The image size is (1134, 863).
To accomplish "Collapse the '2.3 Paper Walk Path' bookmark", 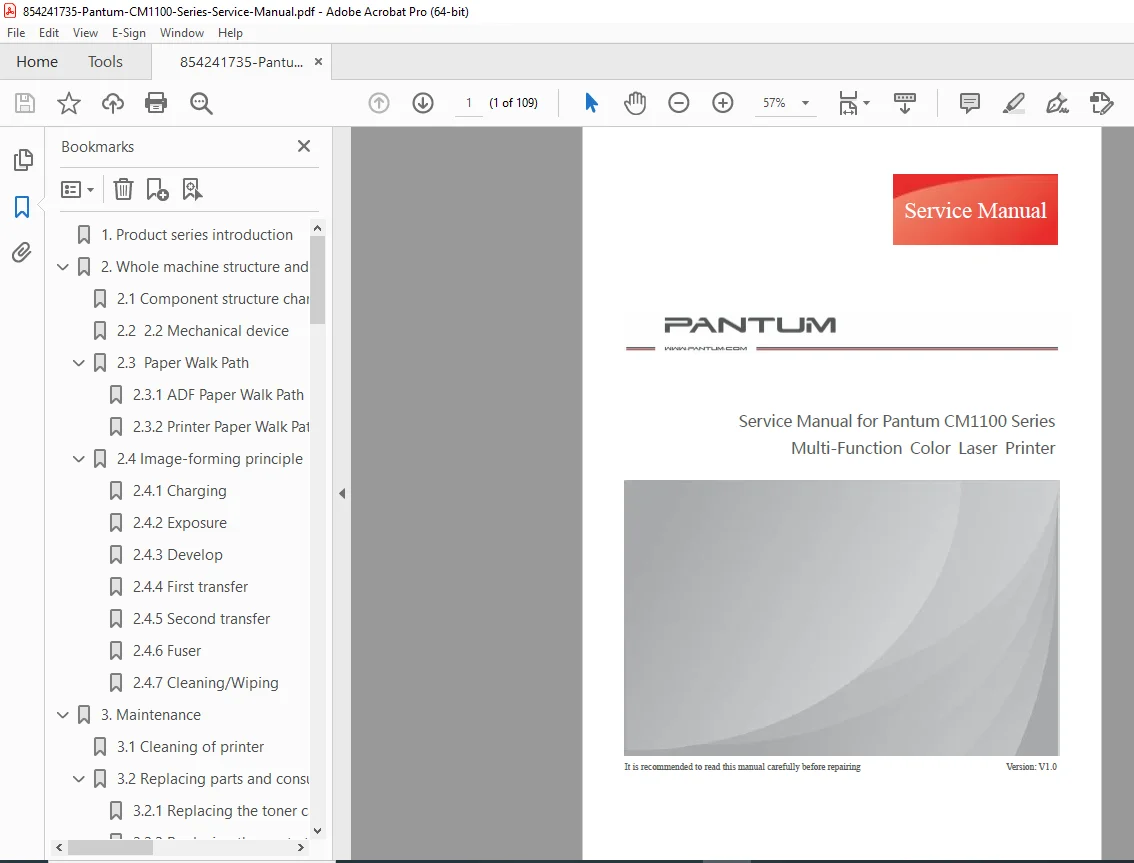I will click(79, 363).
